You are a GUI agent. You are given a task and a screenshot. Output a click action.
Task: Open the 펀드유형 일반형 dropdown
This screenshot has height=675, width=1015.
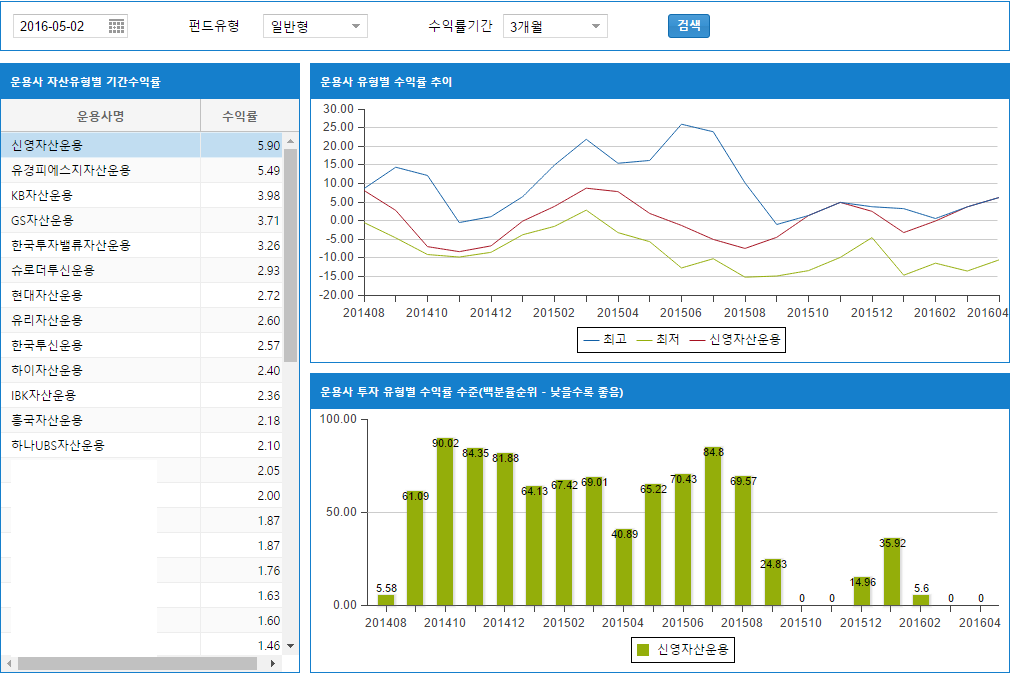click(x=315, y=27)
